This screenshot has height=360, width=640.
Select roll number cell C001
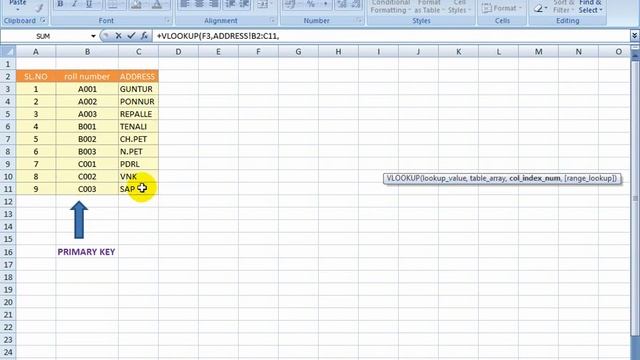(87, 164)
